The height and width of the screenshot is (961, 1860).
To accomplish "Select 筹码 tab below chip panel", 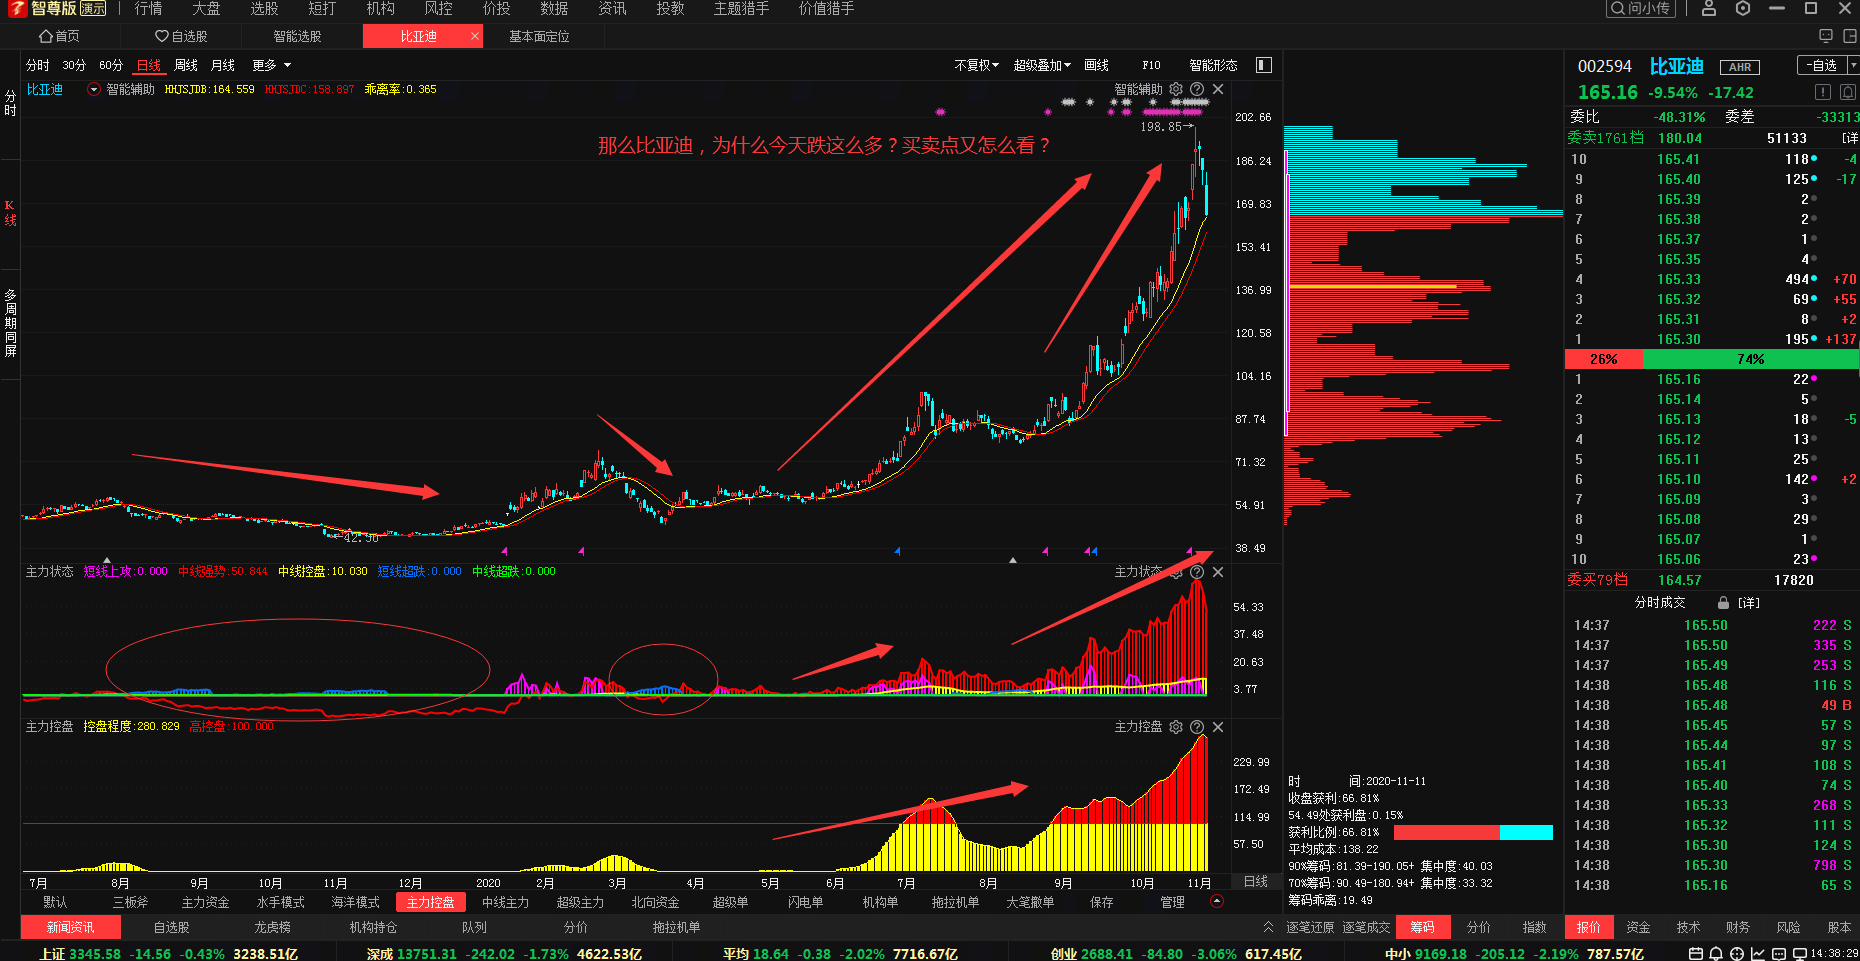I will click(x=1422, y=927).
